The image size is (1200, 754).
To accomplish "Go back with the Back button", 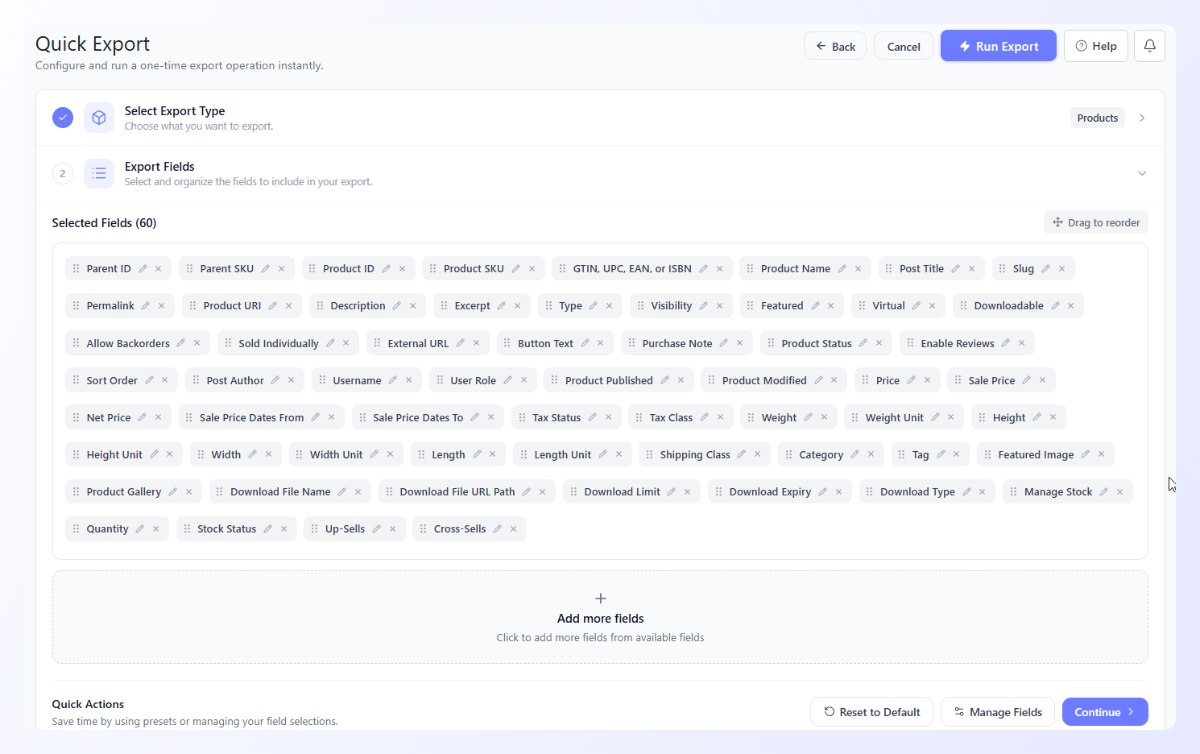I will (836, 46).
